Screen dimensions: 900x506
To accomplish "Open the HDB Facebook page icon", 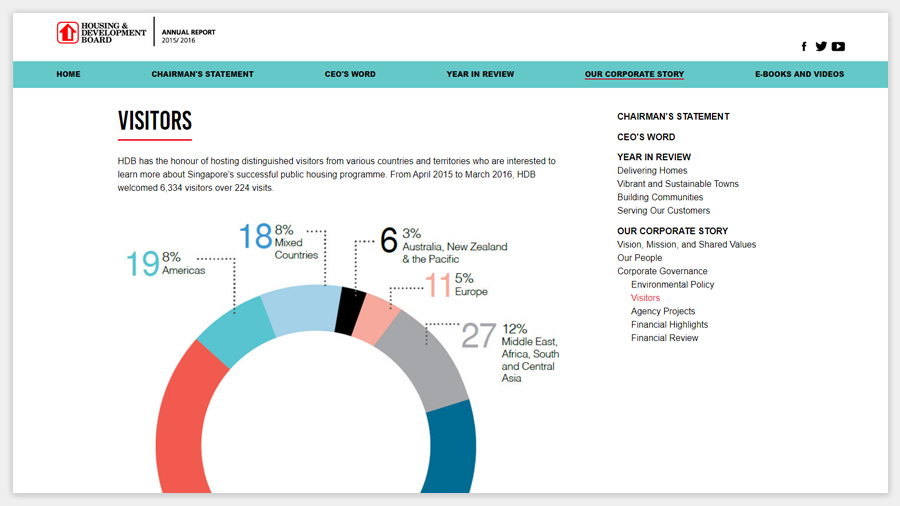I will (x=804, y=46).
